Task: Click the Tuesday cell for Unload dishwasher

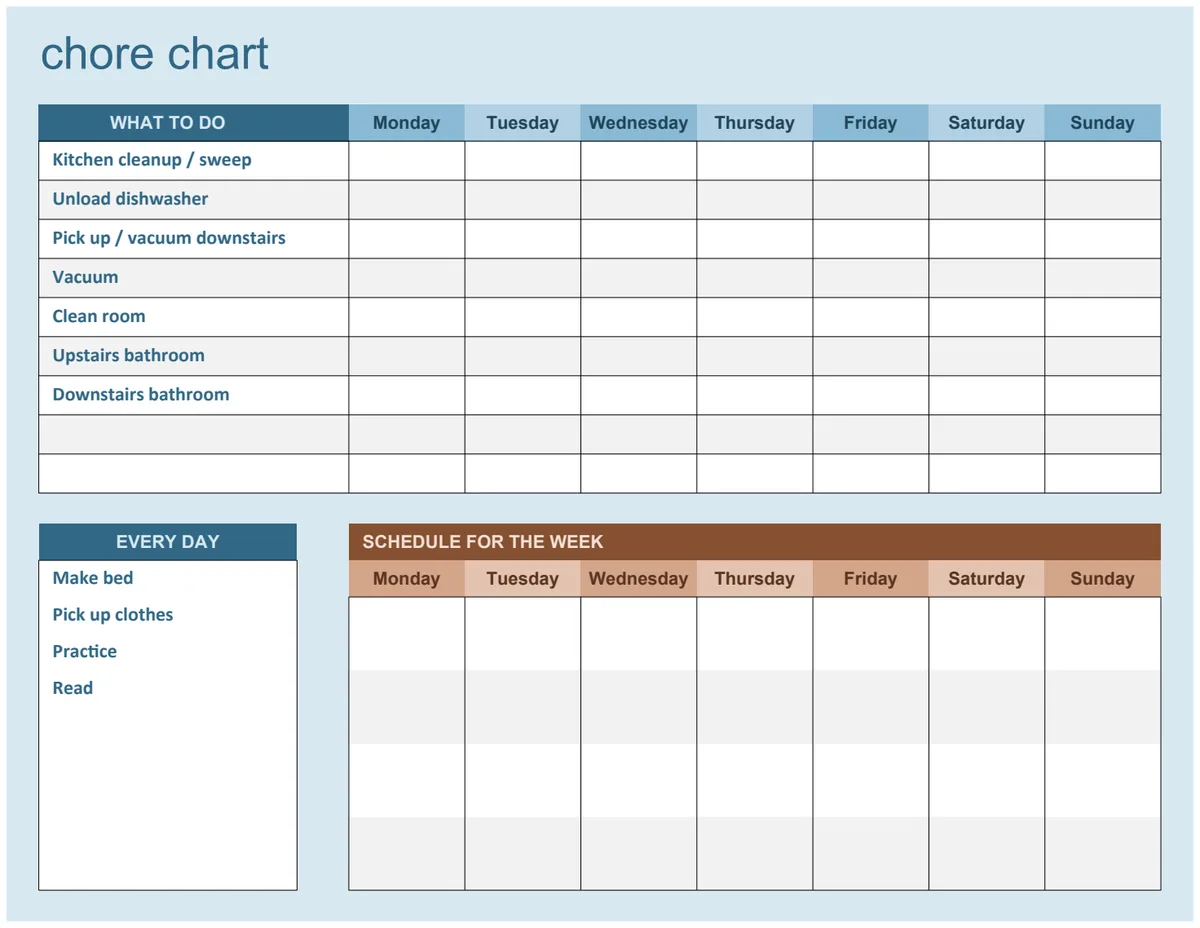Action: click(x=523, y=200)
